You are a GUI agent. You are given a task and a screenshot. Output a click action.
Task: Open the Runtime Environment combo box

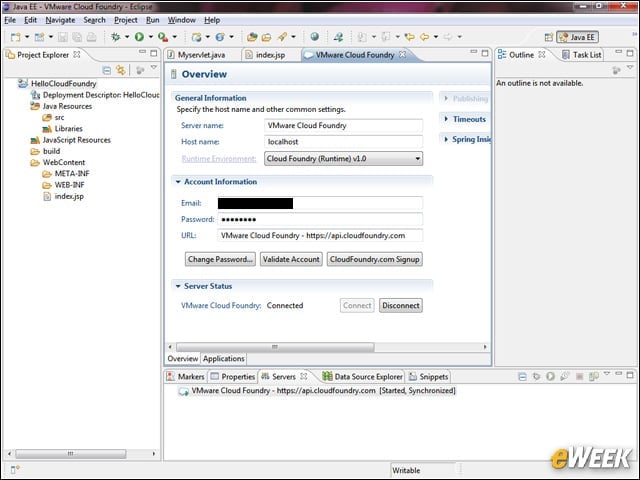343,158
